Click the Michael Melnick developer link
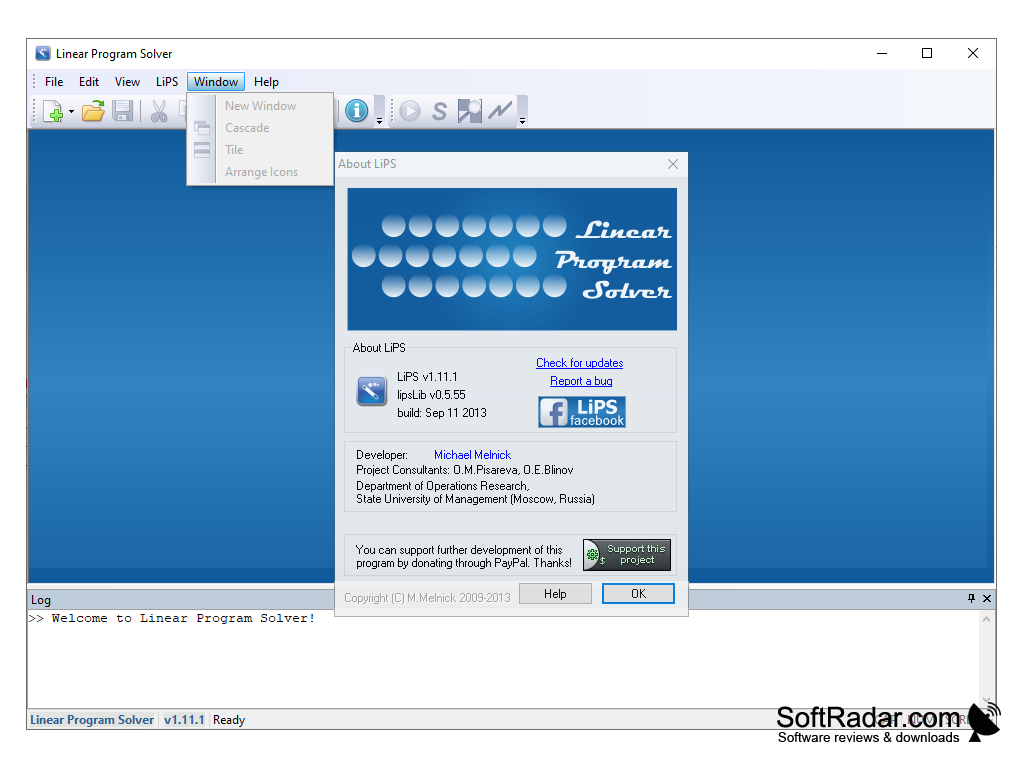 click(472, 455)
